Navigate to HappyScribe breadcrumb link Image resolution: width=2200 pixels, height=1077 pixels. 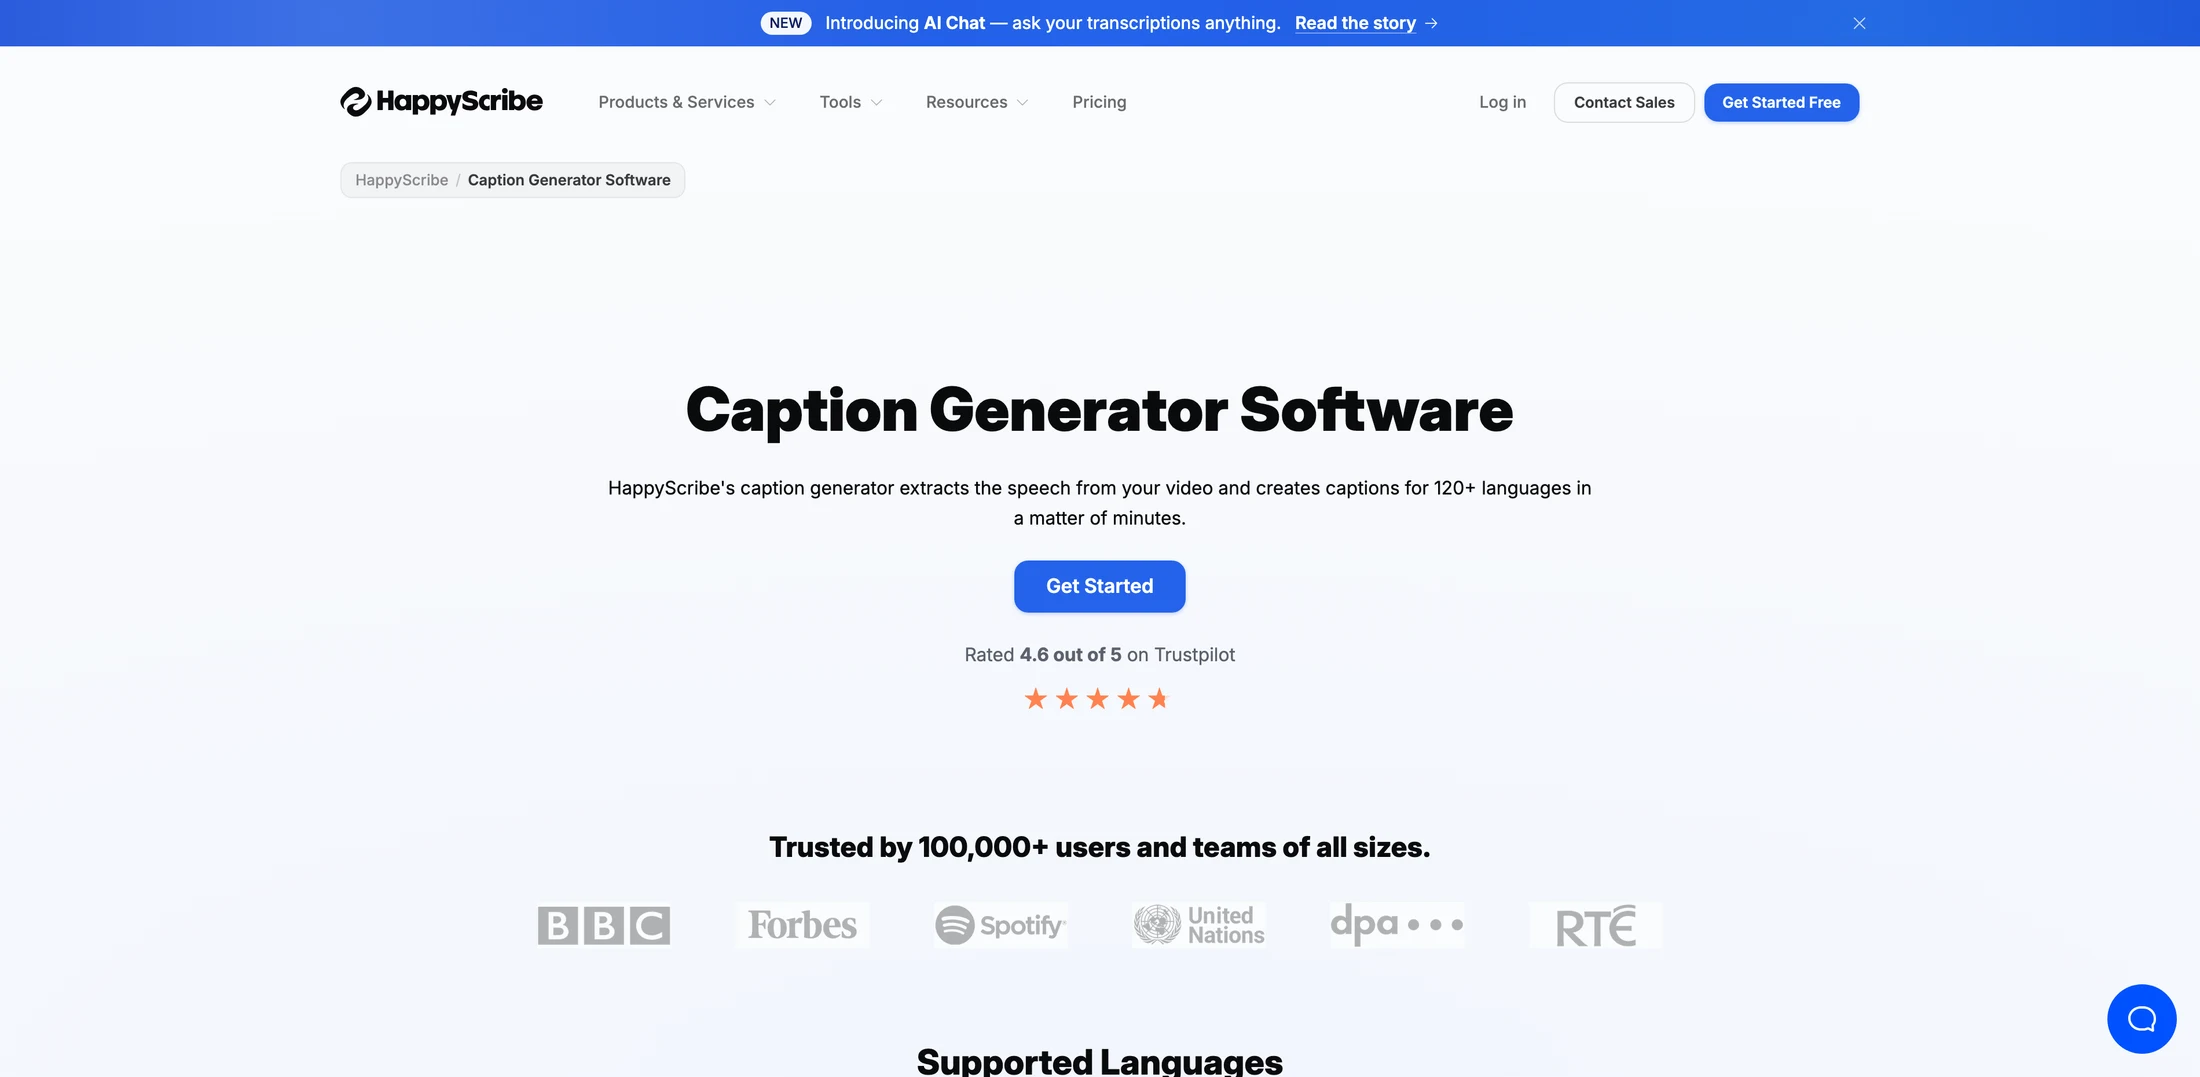coord(402,180)
